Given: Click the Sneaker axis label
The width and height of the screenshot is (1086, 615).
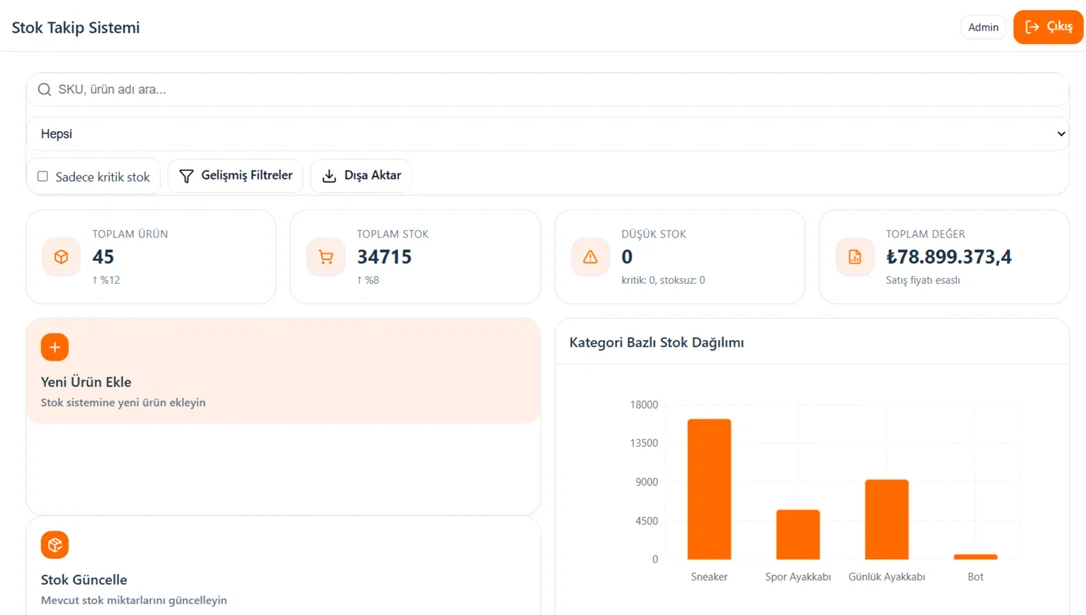Looking at the screenshot, I should coord(709,577).
